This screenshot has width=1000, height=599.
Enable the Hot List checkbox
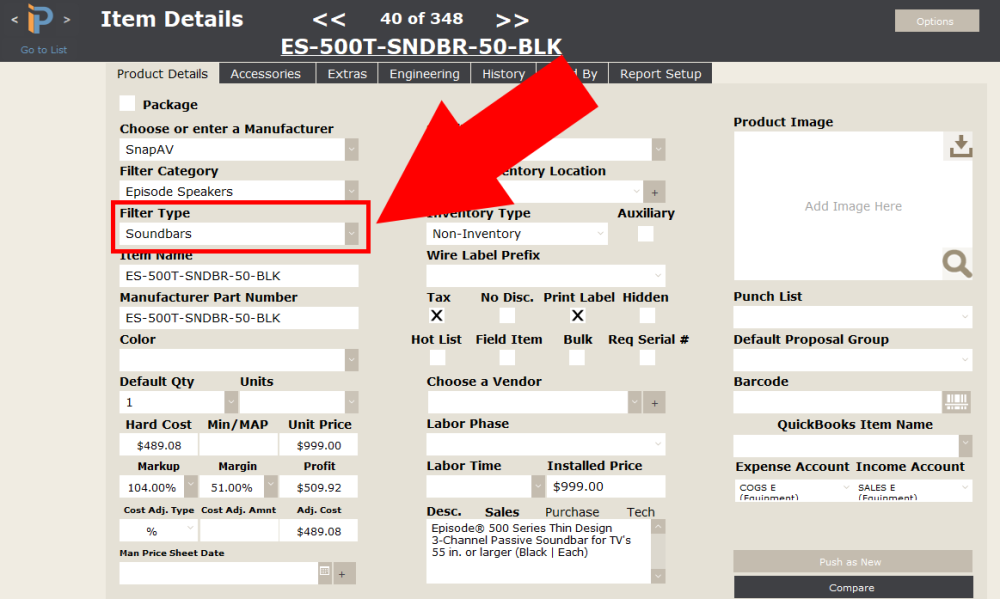(436, 356)
